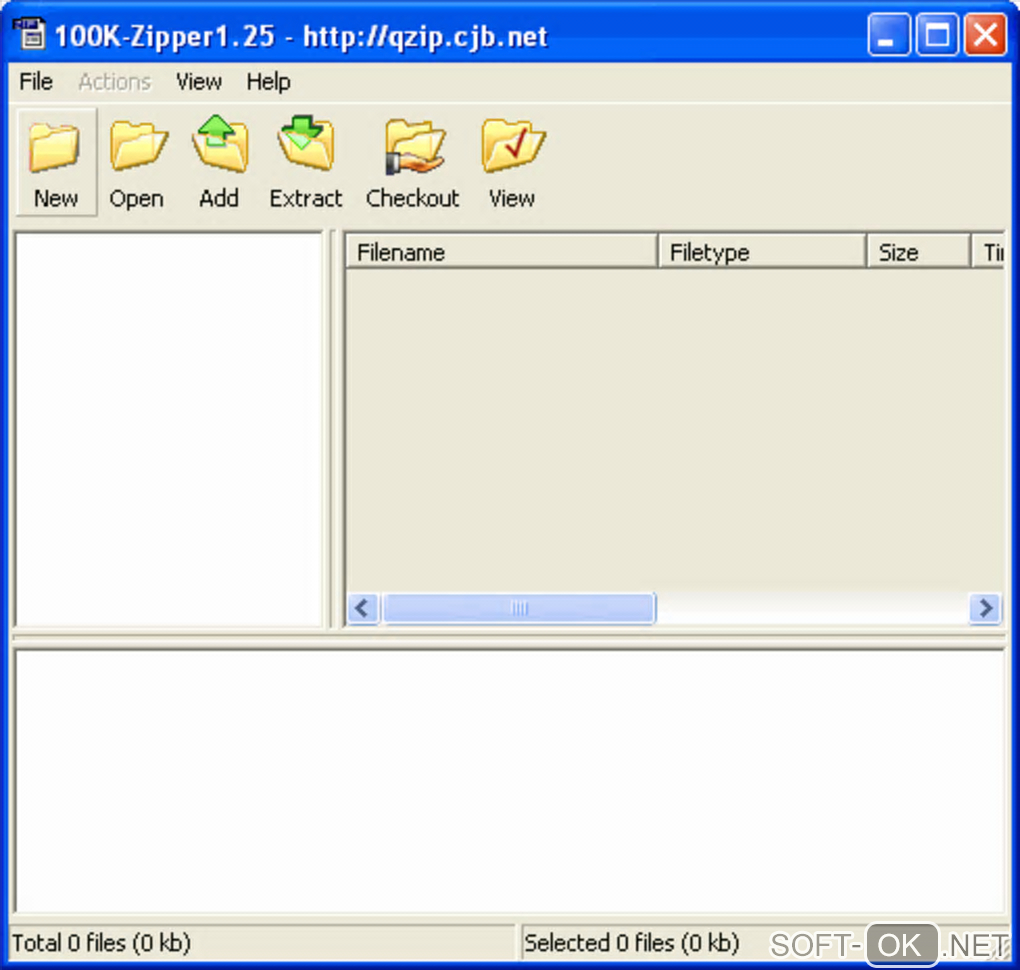Click the application icon in title bar
The image size is (1020, 970).
coord(30,34)
